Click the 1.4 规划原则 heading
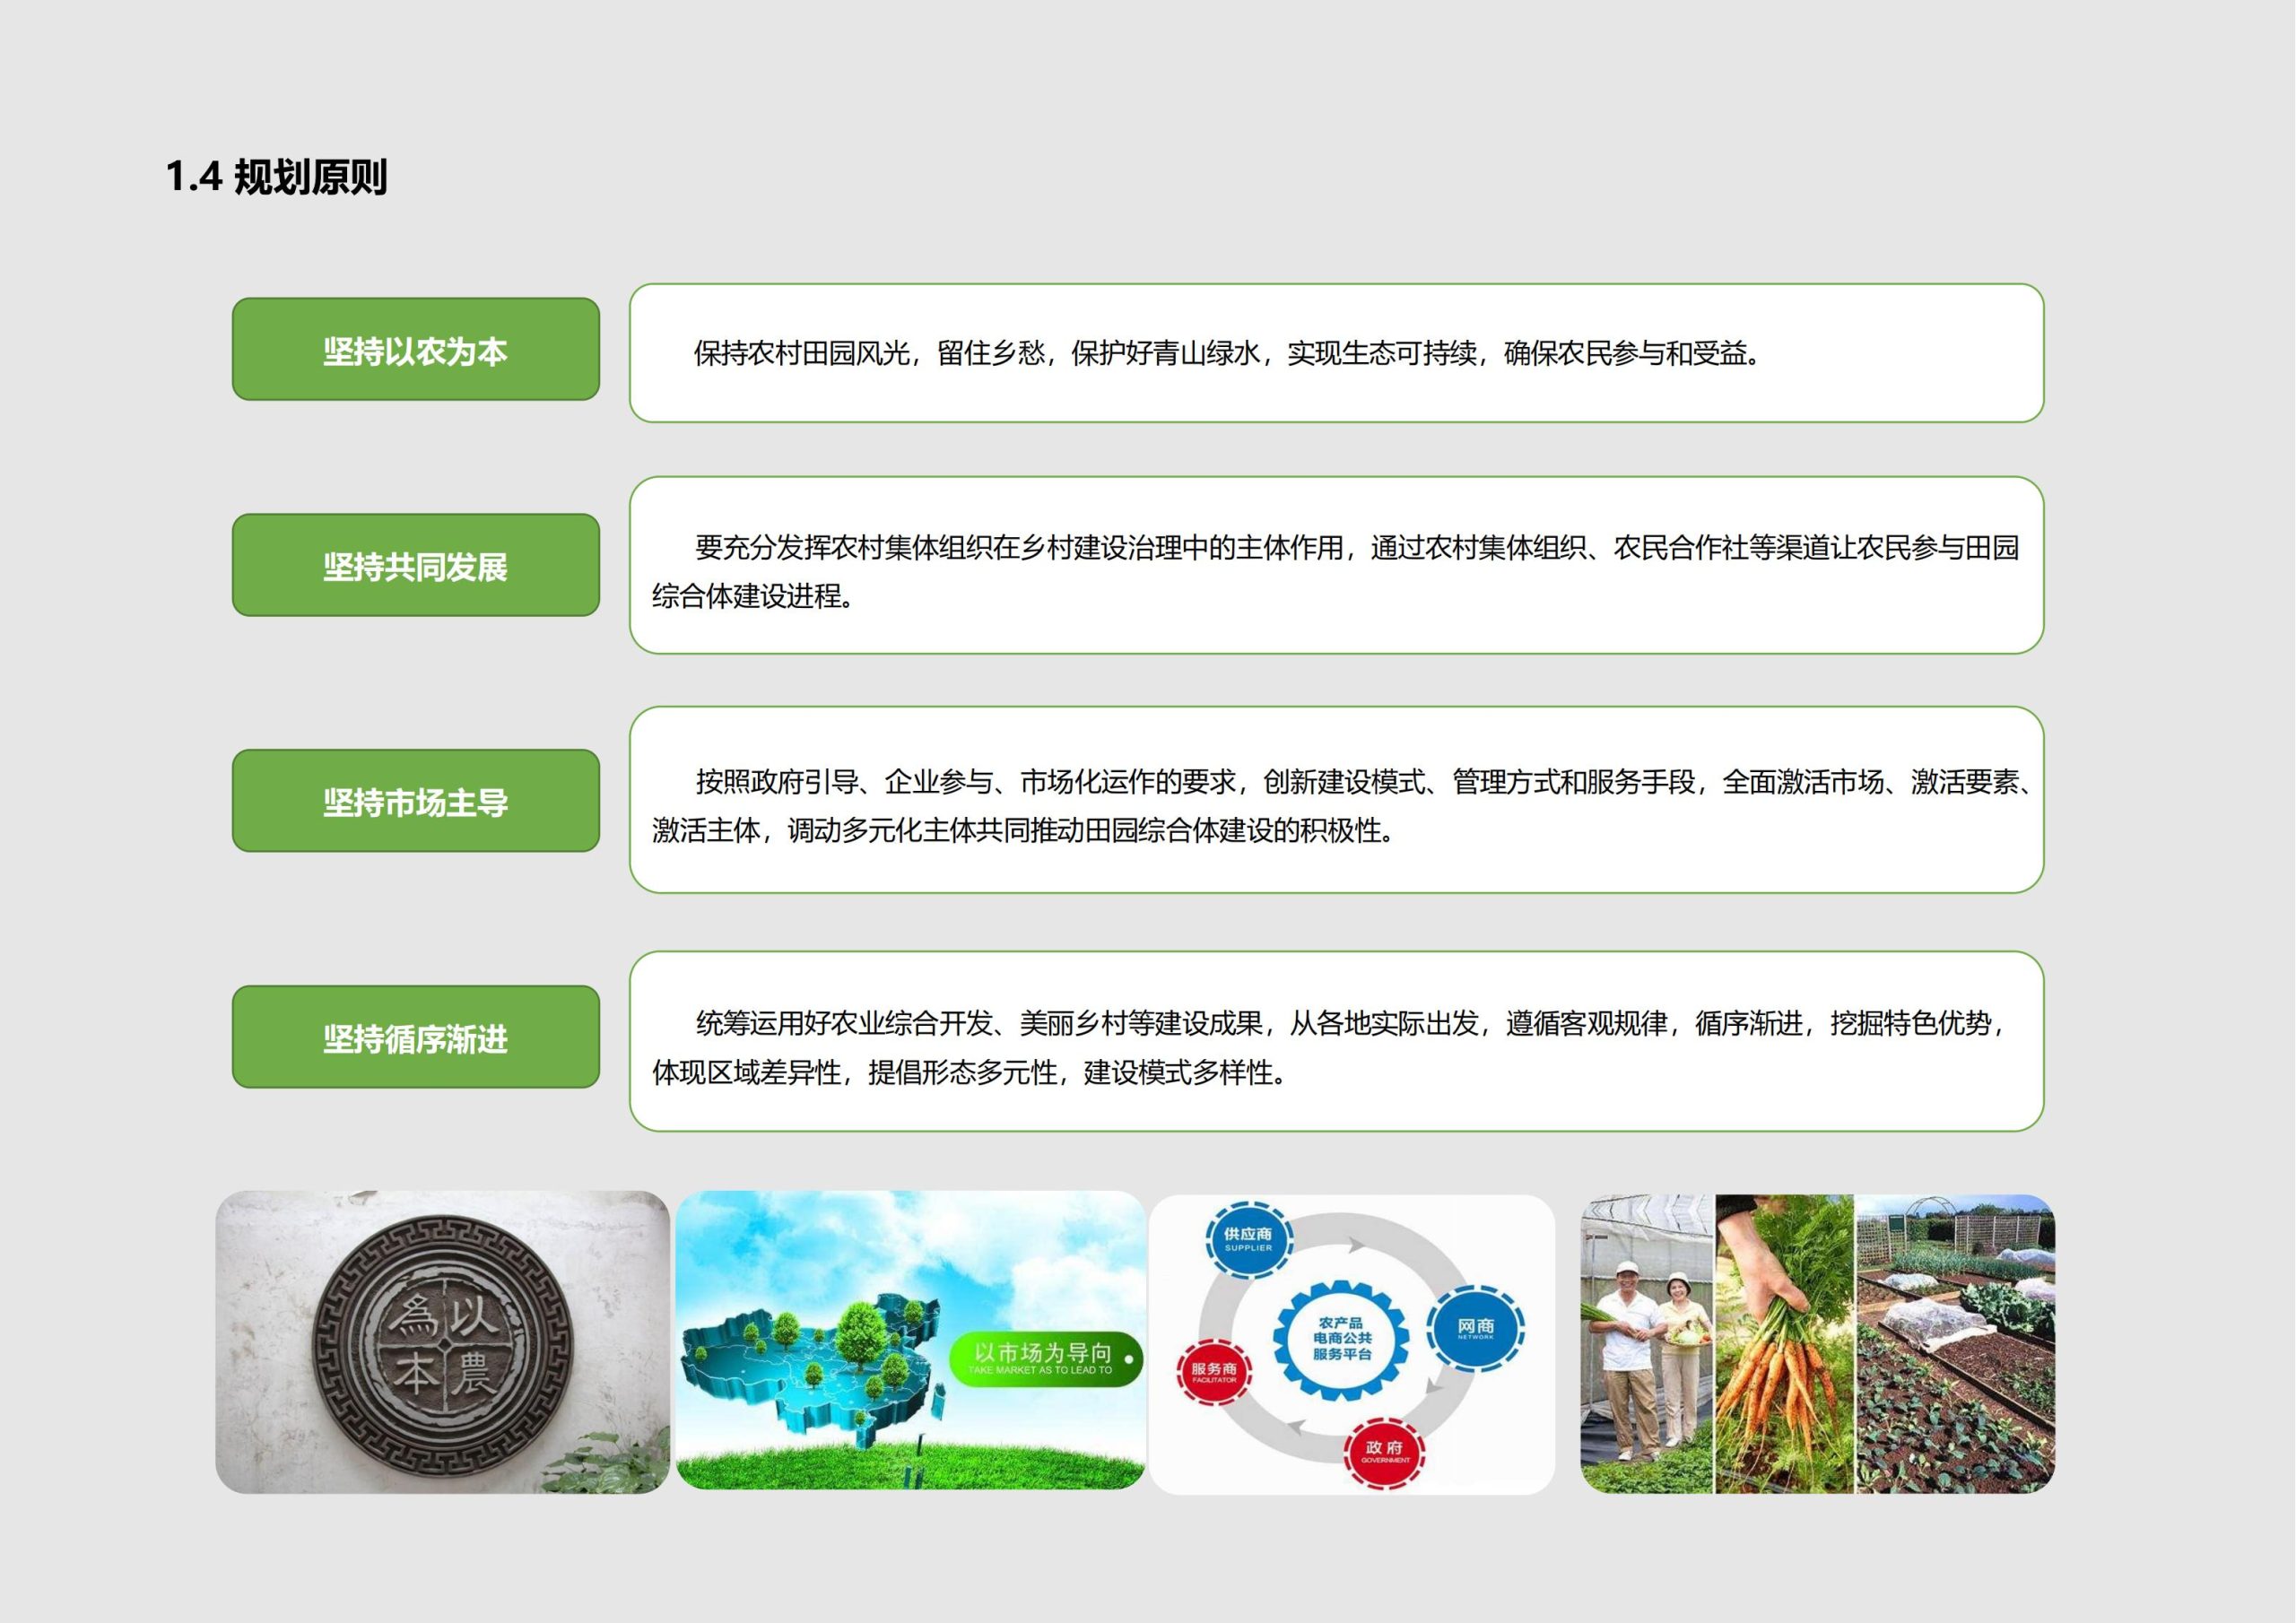Image resolution: width=2296 pixels, height=1623 pixels. 276,177
